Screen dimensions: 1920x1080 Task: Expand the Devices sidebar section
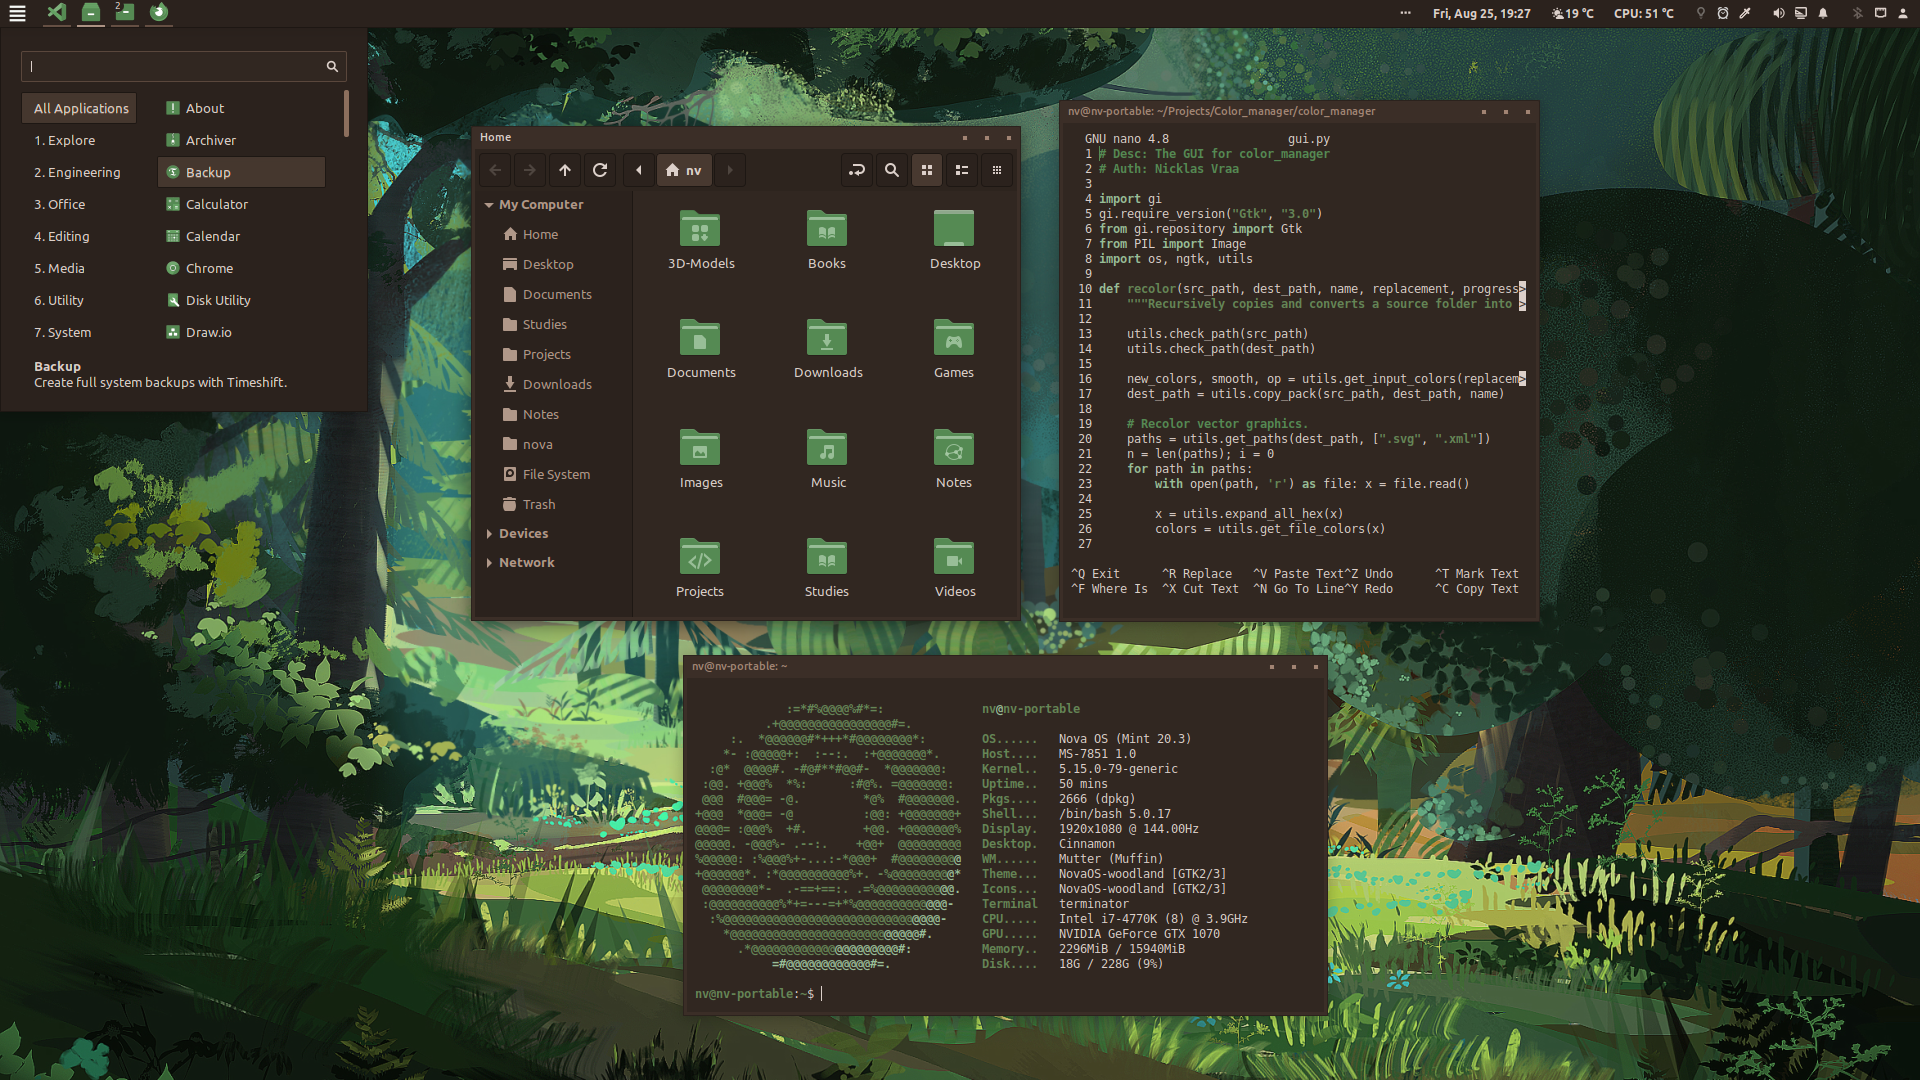[x=489, y=534]
